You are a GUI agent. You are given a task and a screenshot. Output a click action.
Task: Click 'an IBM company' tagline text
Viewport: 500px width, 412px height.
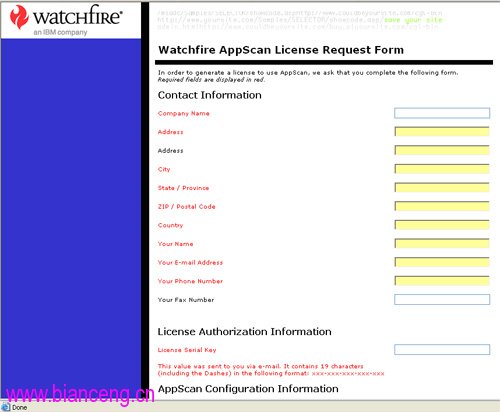click(x=60, y=32)
